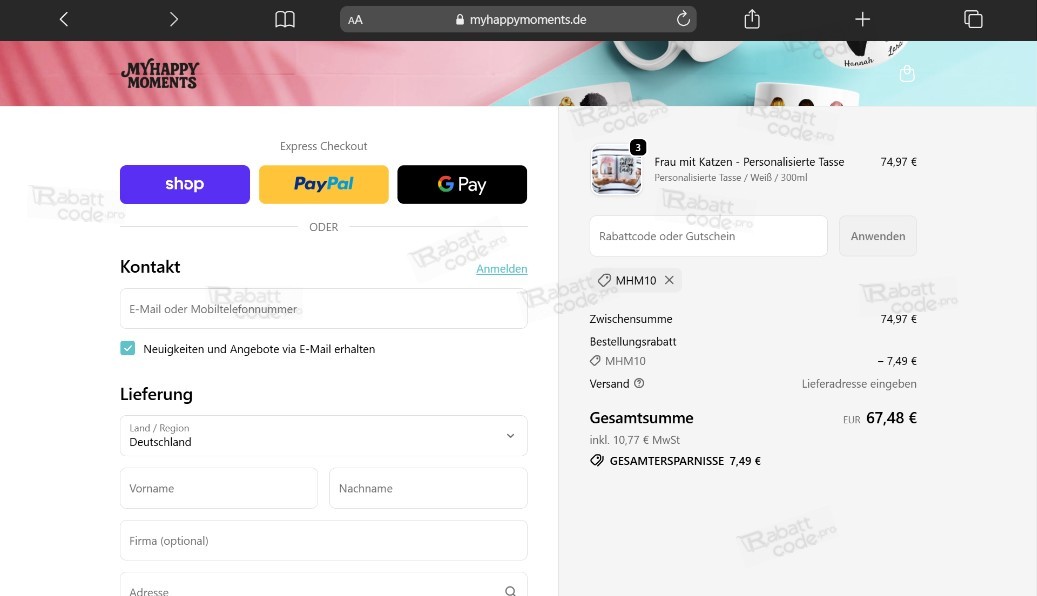1037x596 pixels.
Task: Click the Anmelden sign-in link
Action: (502, 268)
